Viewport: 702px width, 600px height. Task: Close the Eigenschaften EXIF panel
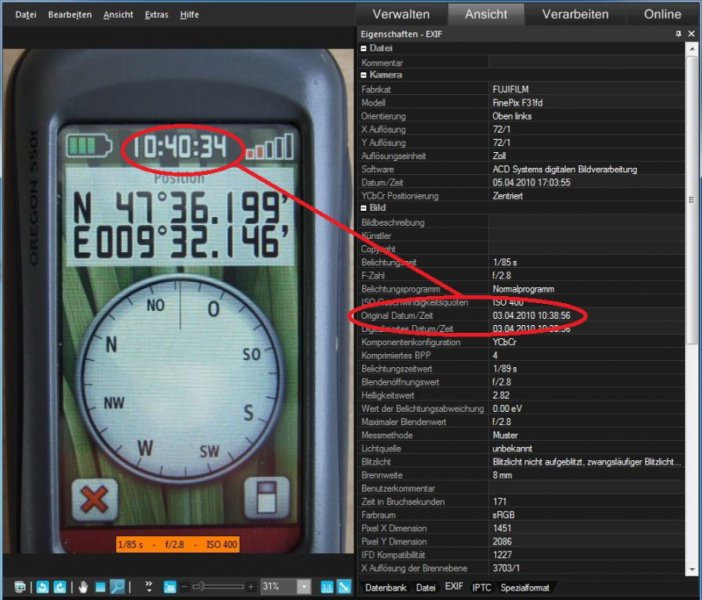691,34
